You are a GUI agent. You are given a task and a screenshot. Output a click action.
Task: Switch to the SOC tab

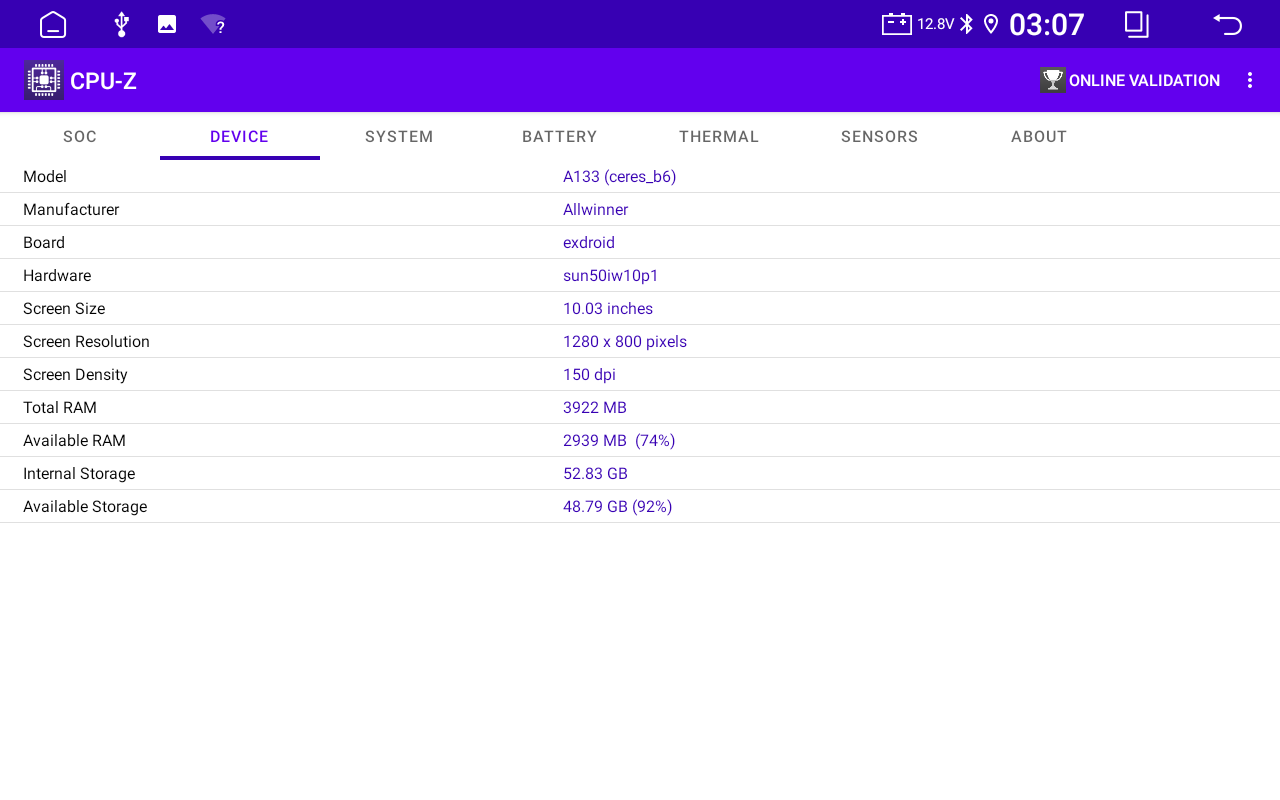click(80, 137)
